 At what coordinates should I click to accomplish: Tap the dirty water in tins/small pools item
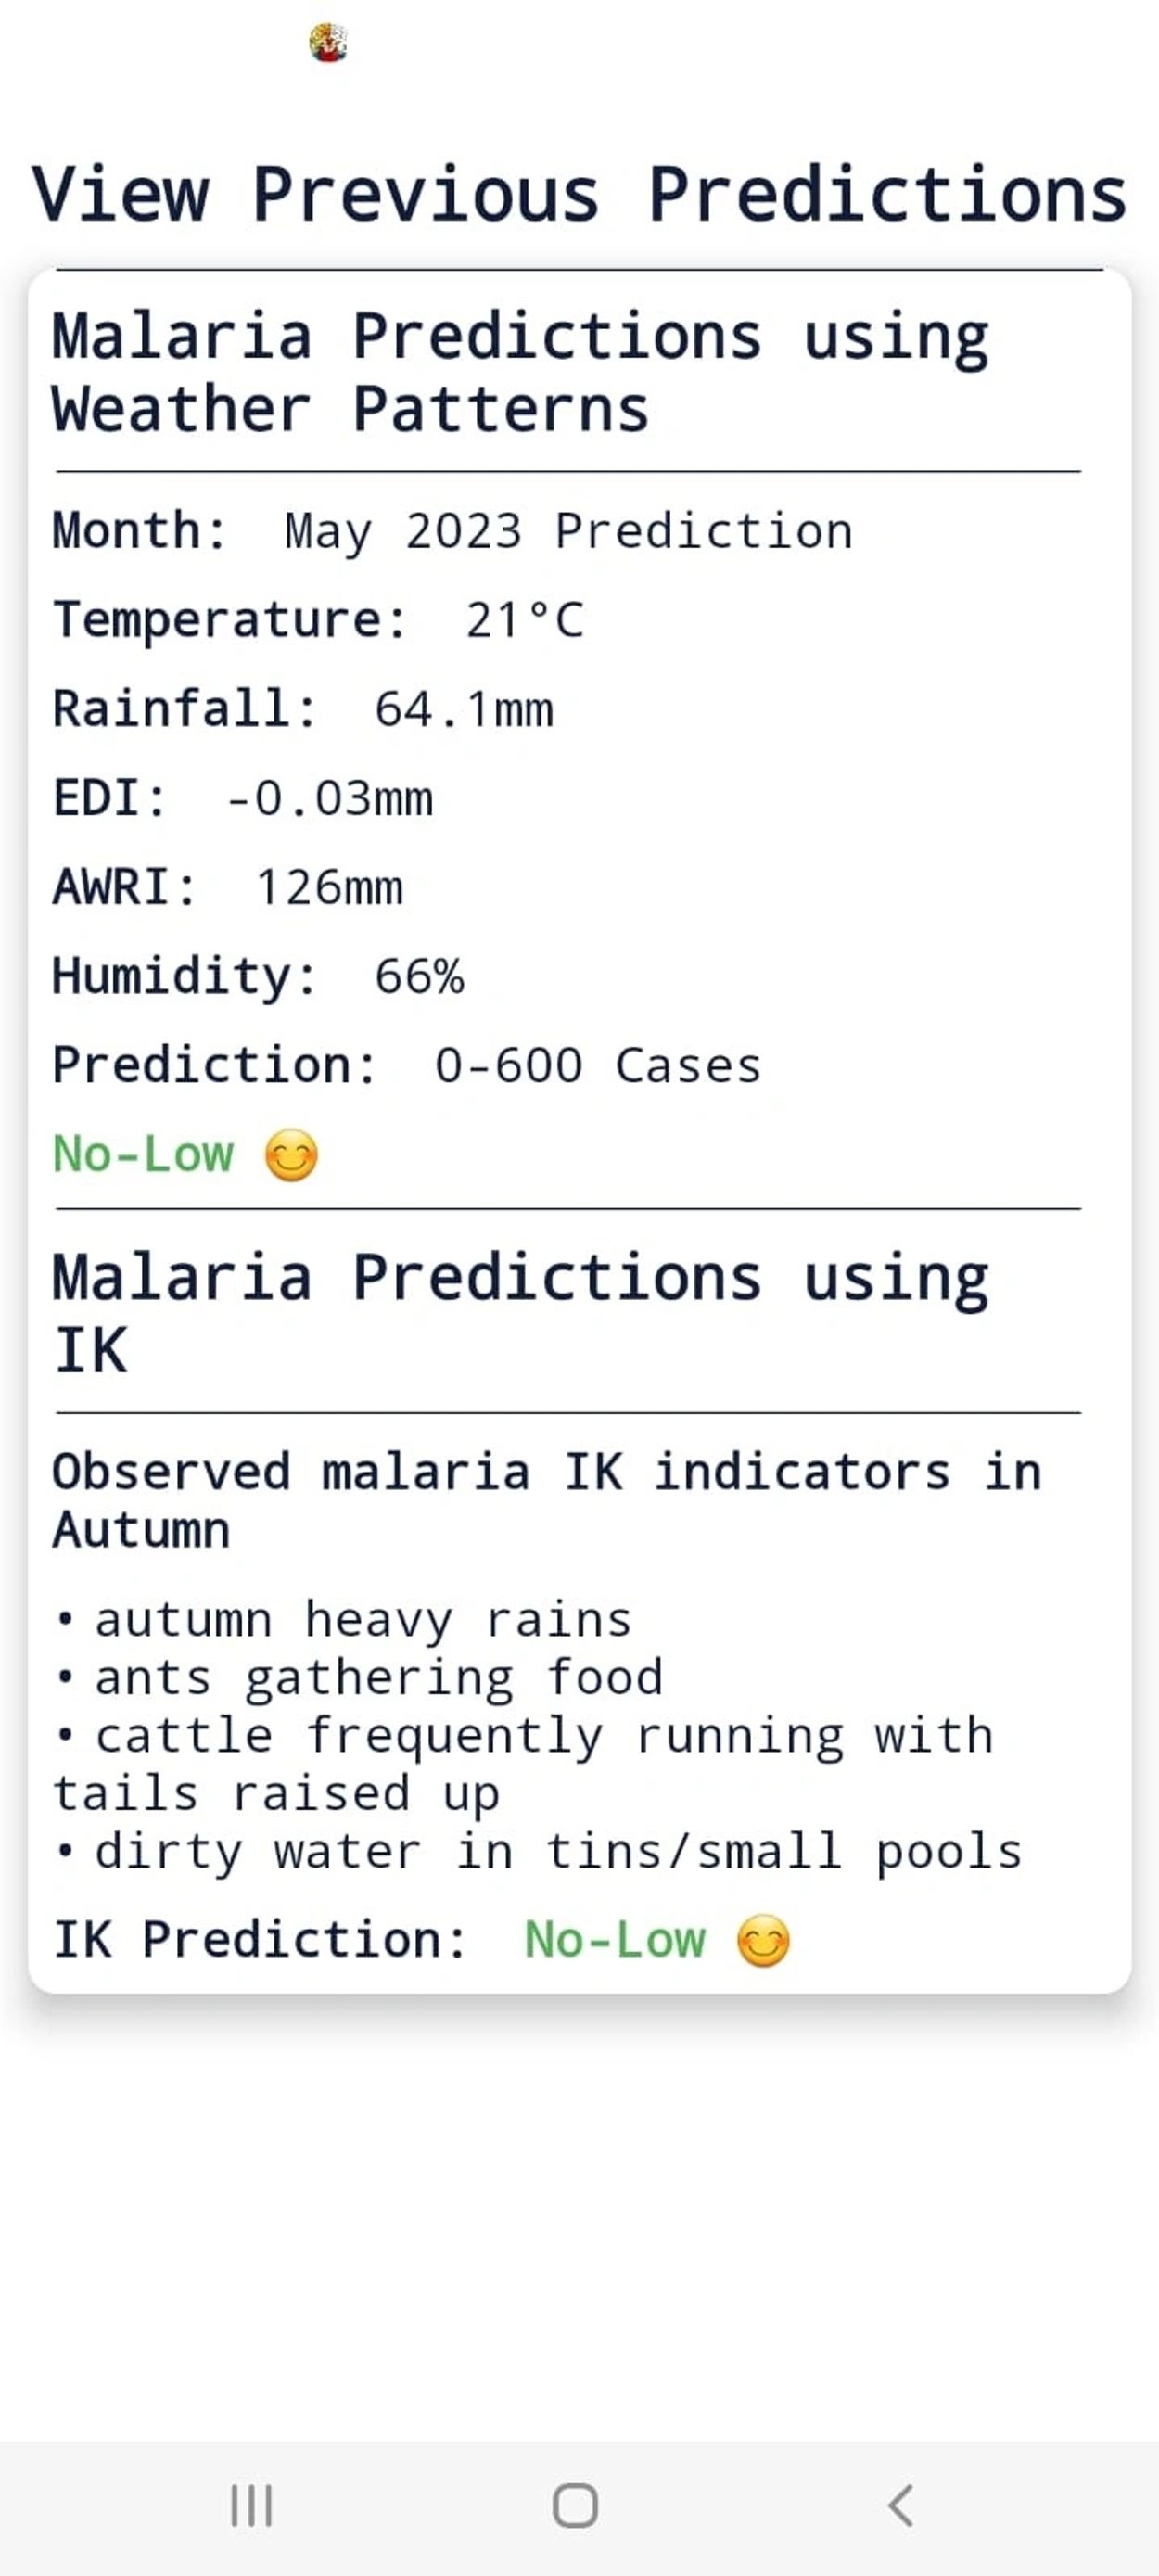tap(558, 1851)
